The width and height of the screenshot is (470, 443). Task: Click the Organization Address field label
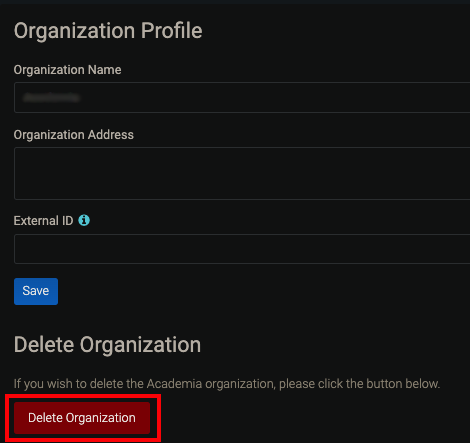click(x=74, y=135)
